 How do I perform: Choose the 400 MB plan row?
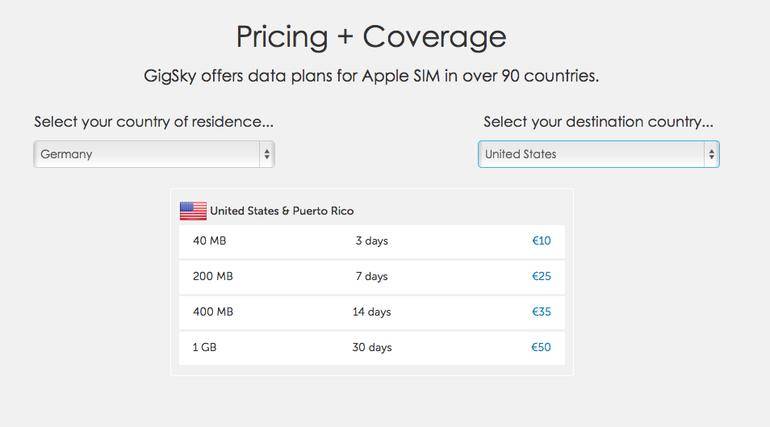tap(372, 312)
